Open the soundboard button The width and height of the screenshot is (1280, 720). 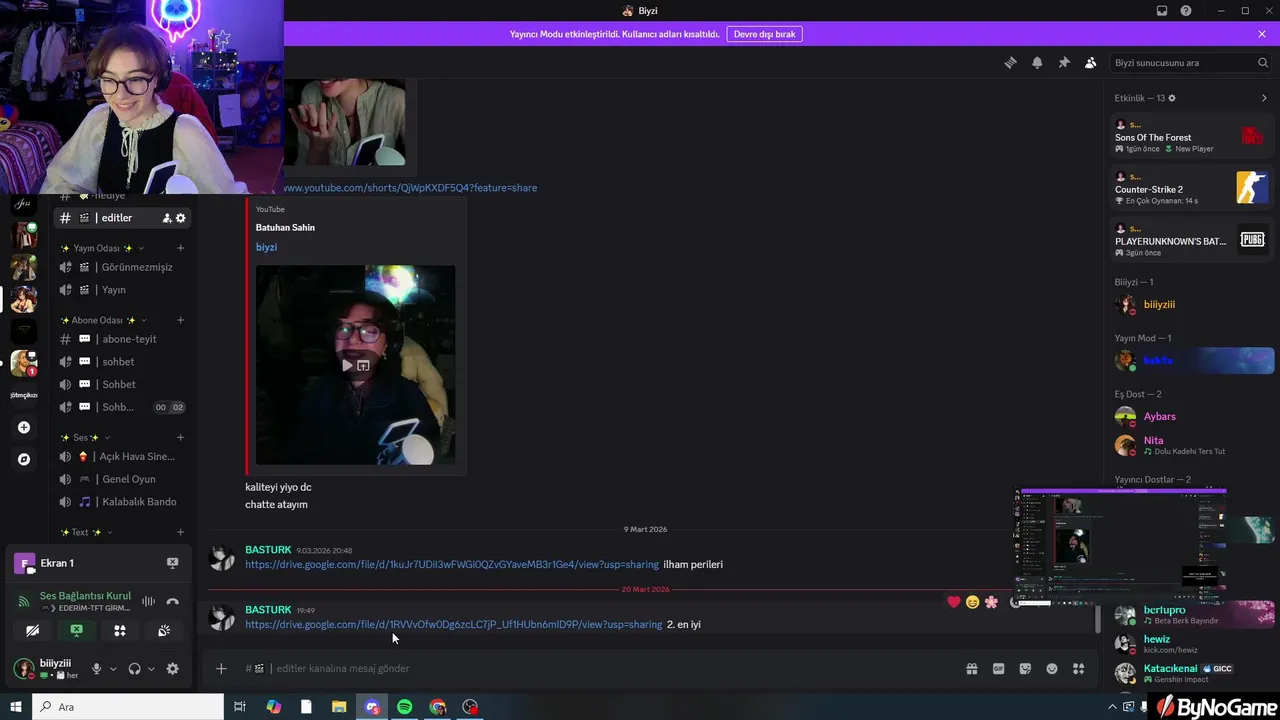[164, 630]
